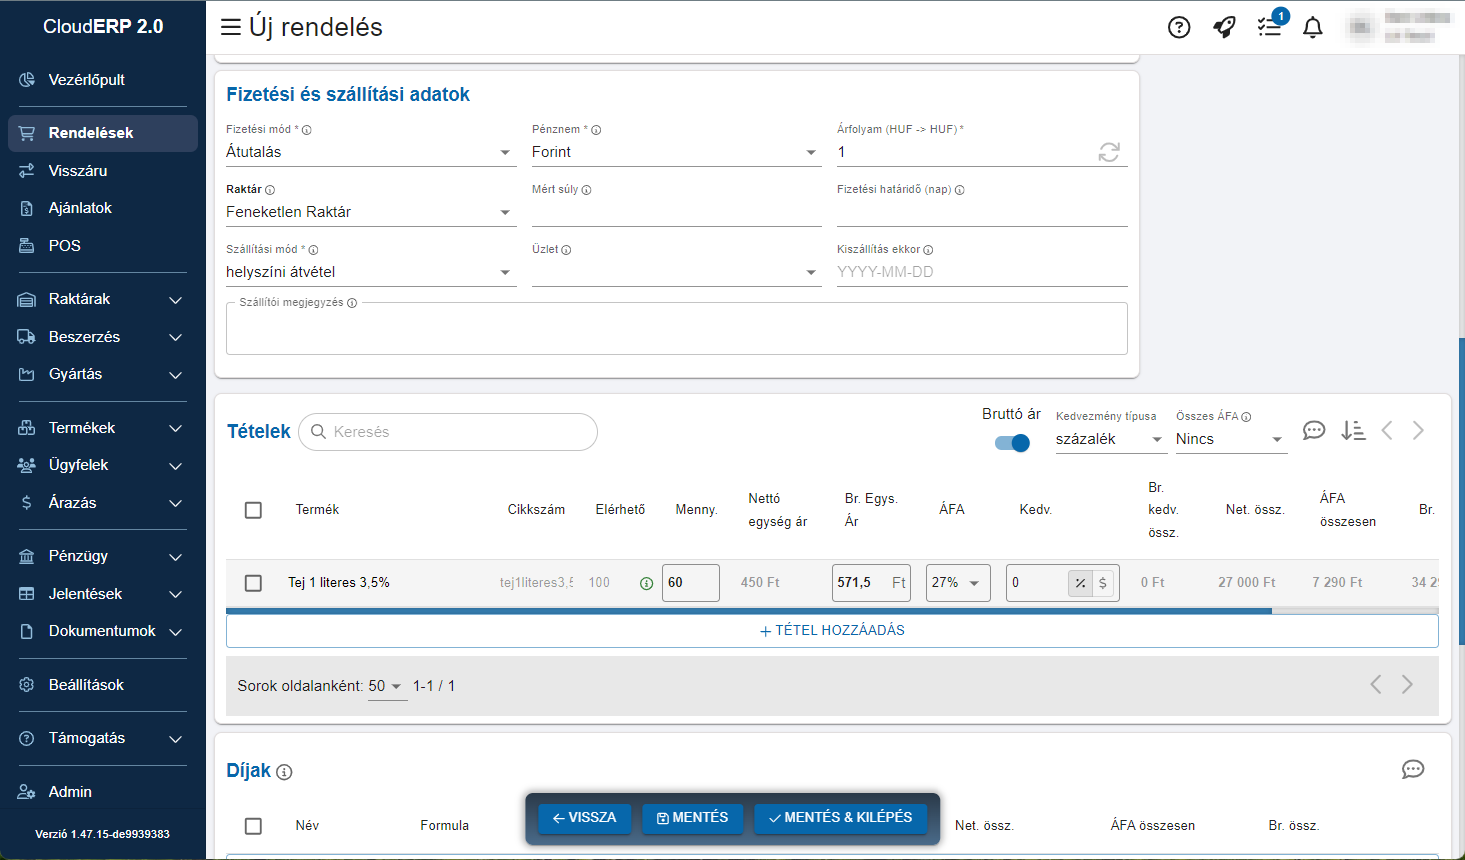Click the horizontal scrollbar under the items table
The image size is (1465, 860).
click(748, 610)
